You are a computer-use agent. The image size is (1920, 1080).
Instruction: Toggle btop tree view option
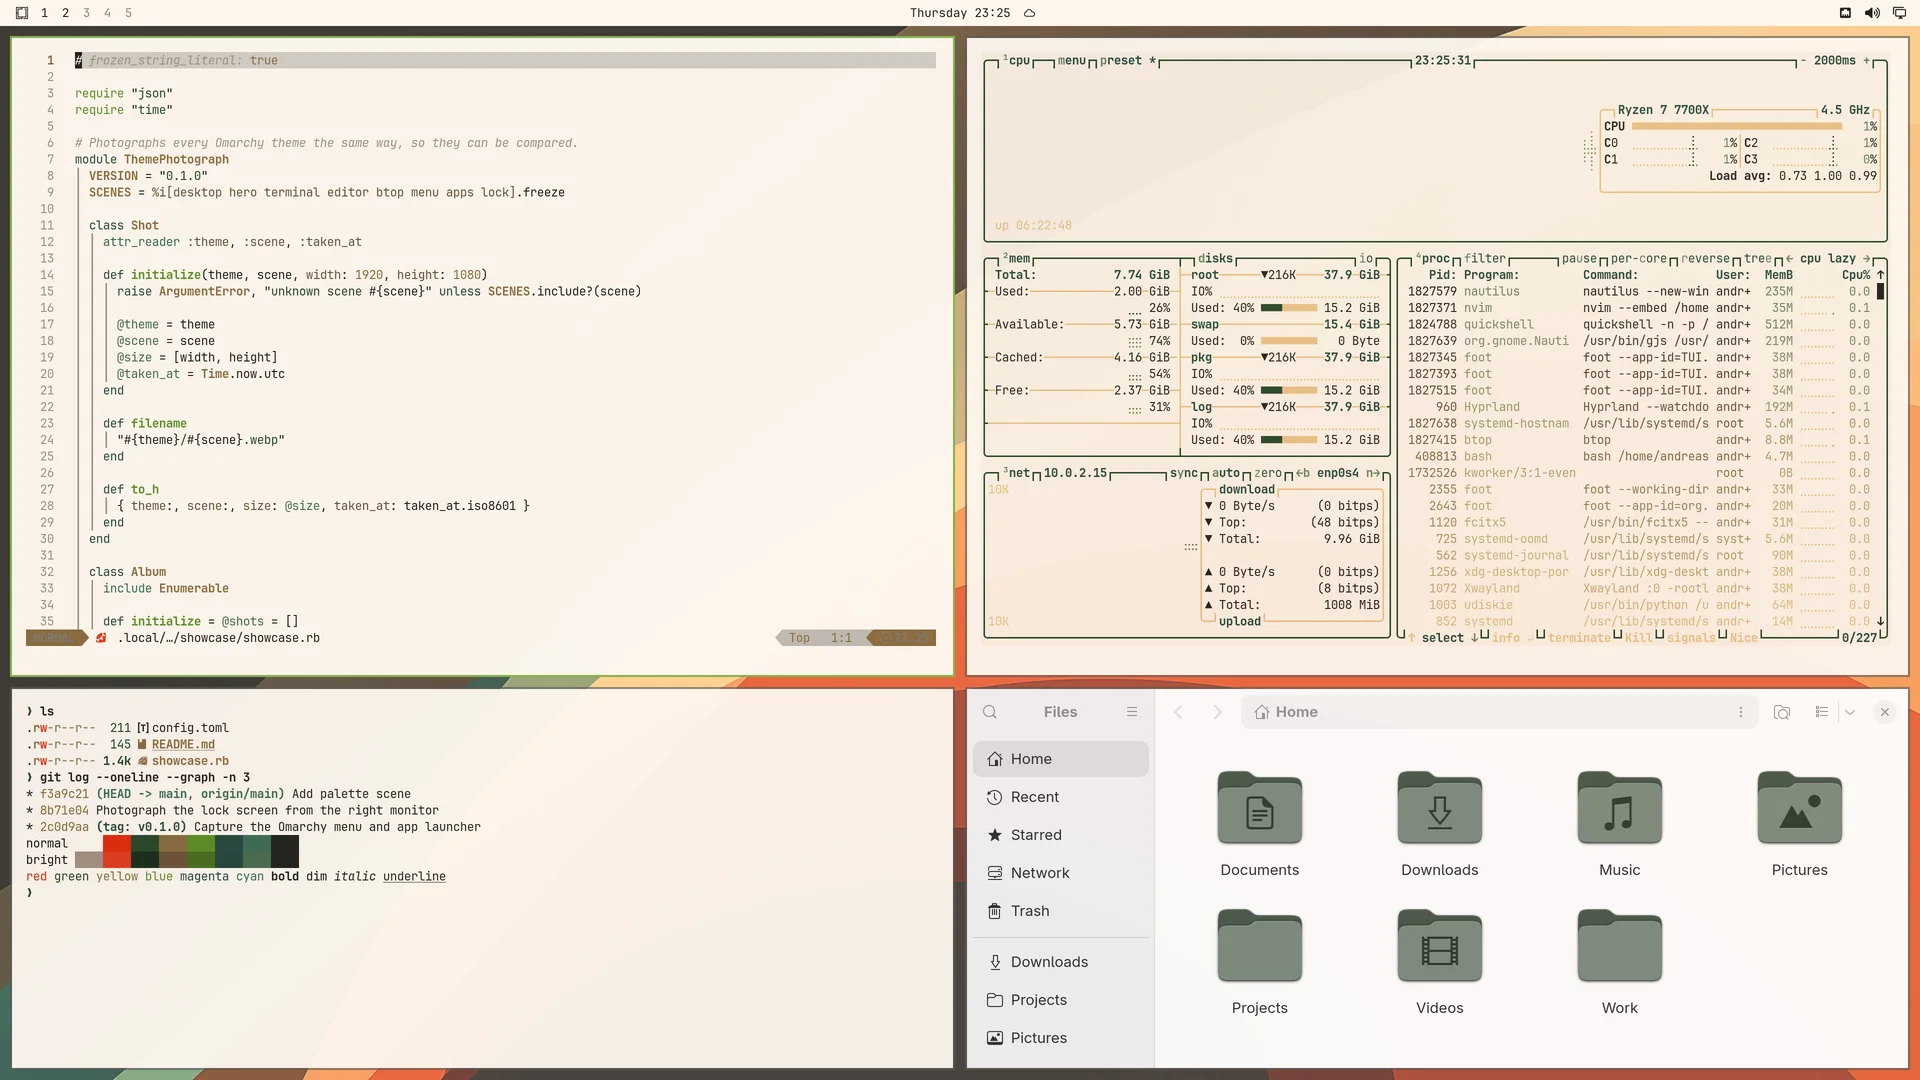(1758, 259)
